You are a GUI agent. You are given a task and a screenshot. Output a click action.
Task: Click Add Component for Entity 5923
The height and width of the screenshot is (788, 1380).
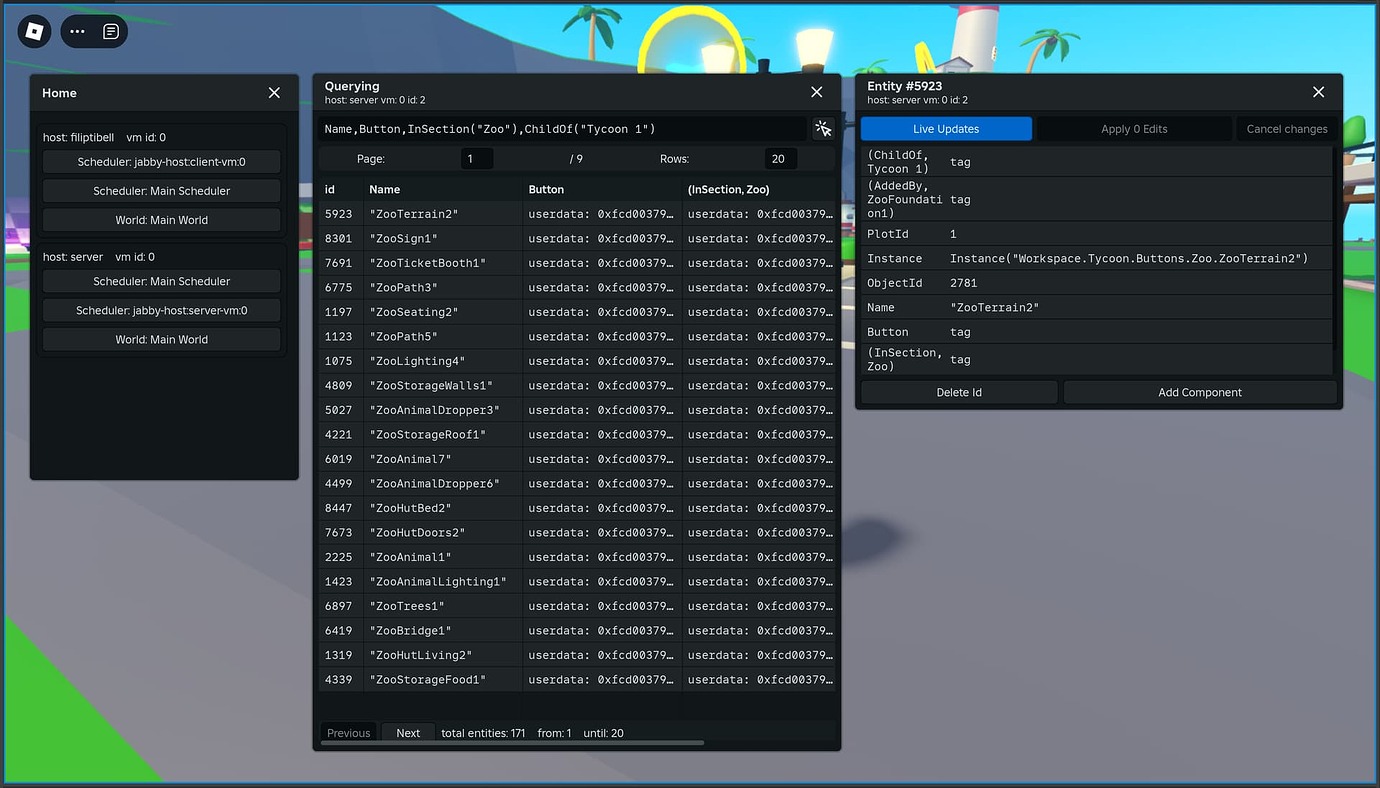[x=1199, y=391]
